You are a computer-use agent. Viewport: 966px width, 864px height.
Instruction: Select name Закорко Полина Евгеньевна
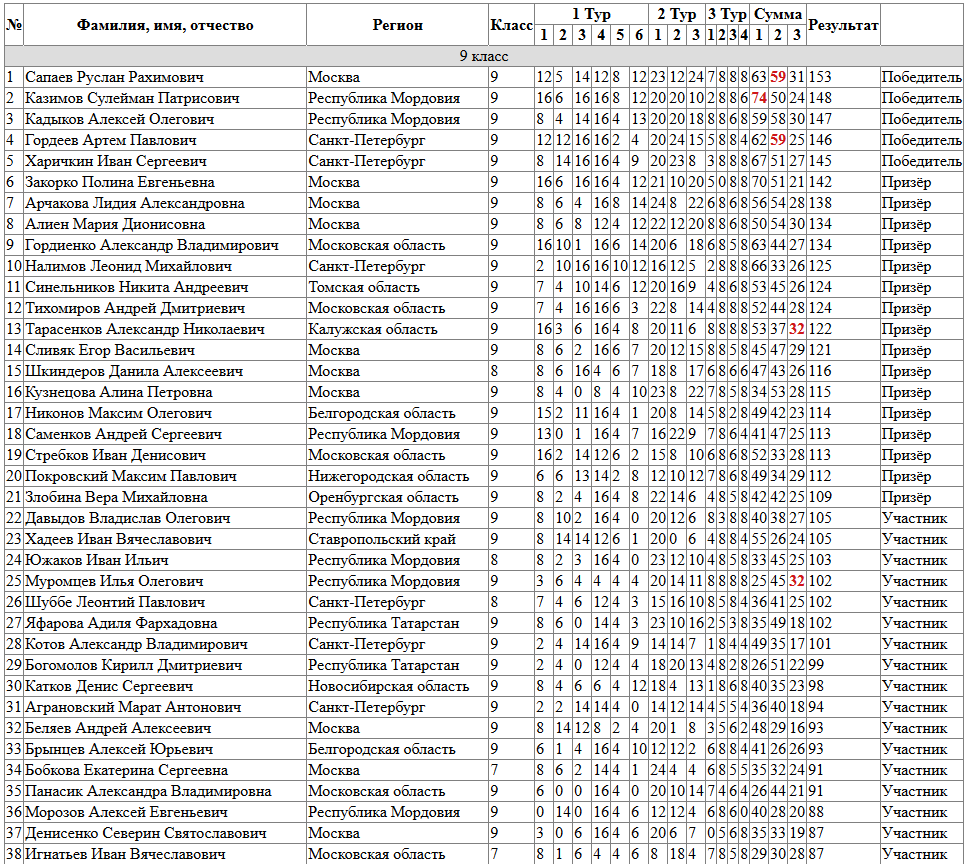[120, 182]
